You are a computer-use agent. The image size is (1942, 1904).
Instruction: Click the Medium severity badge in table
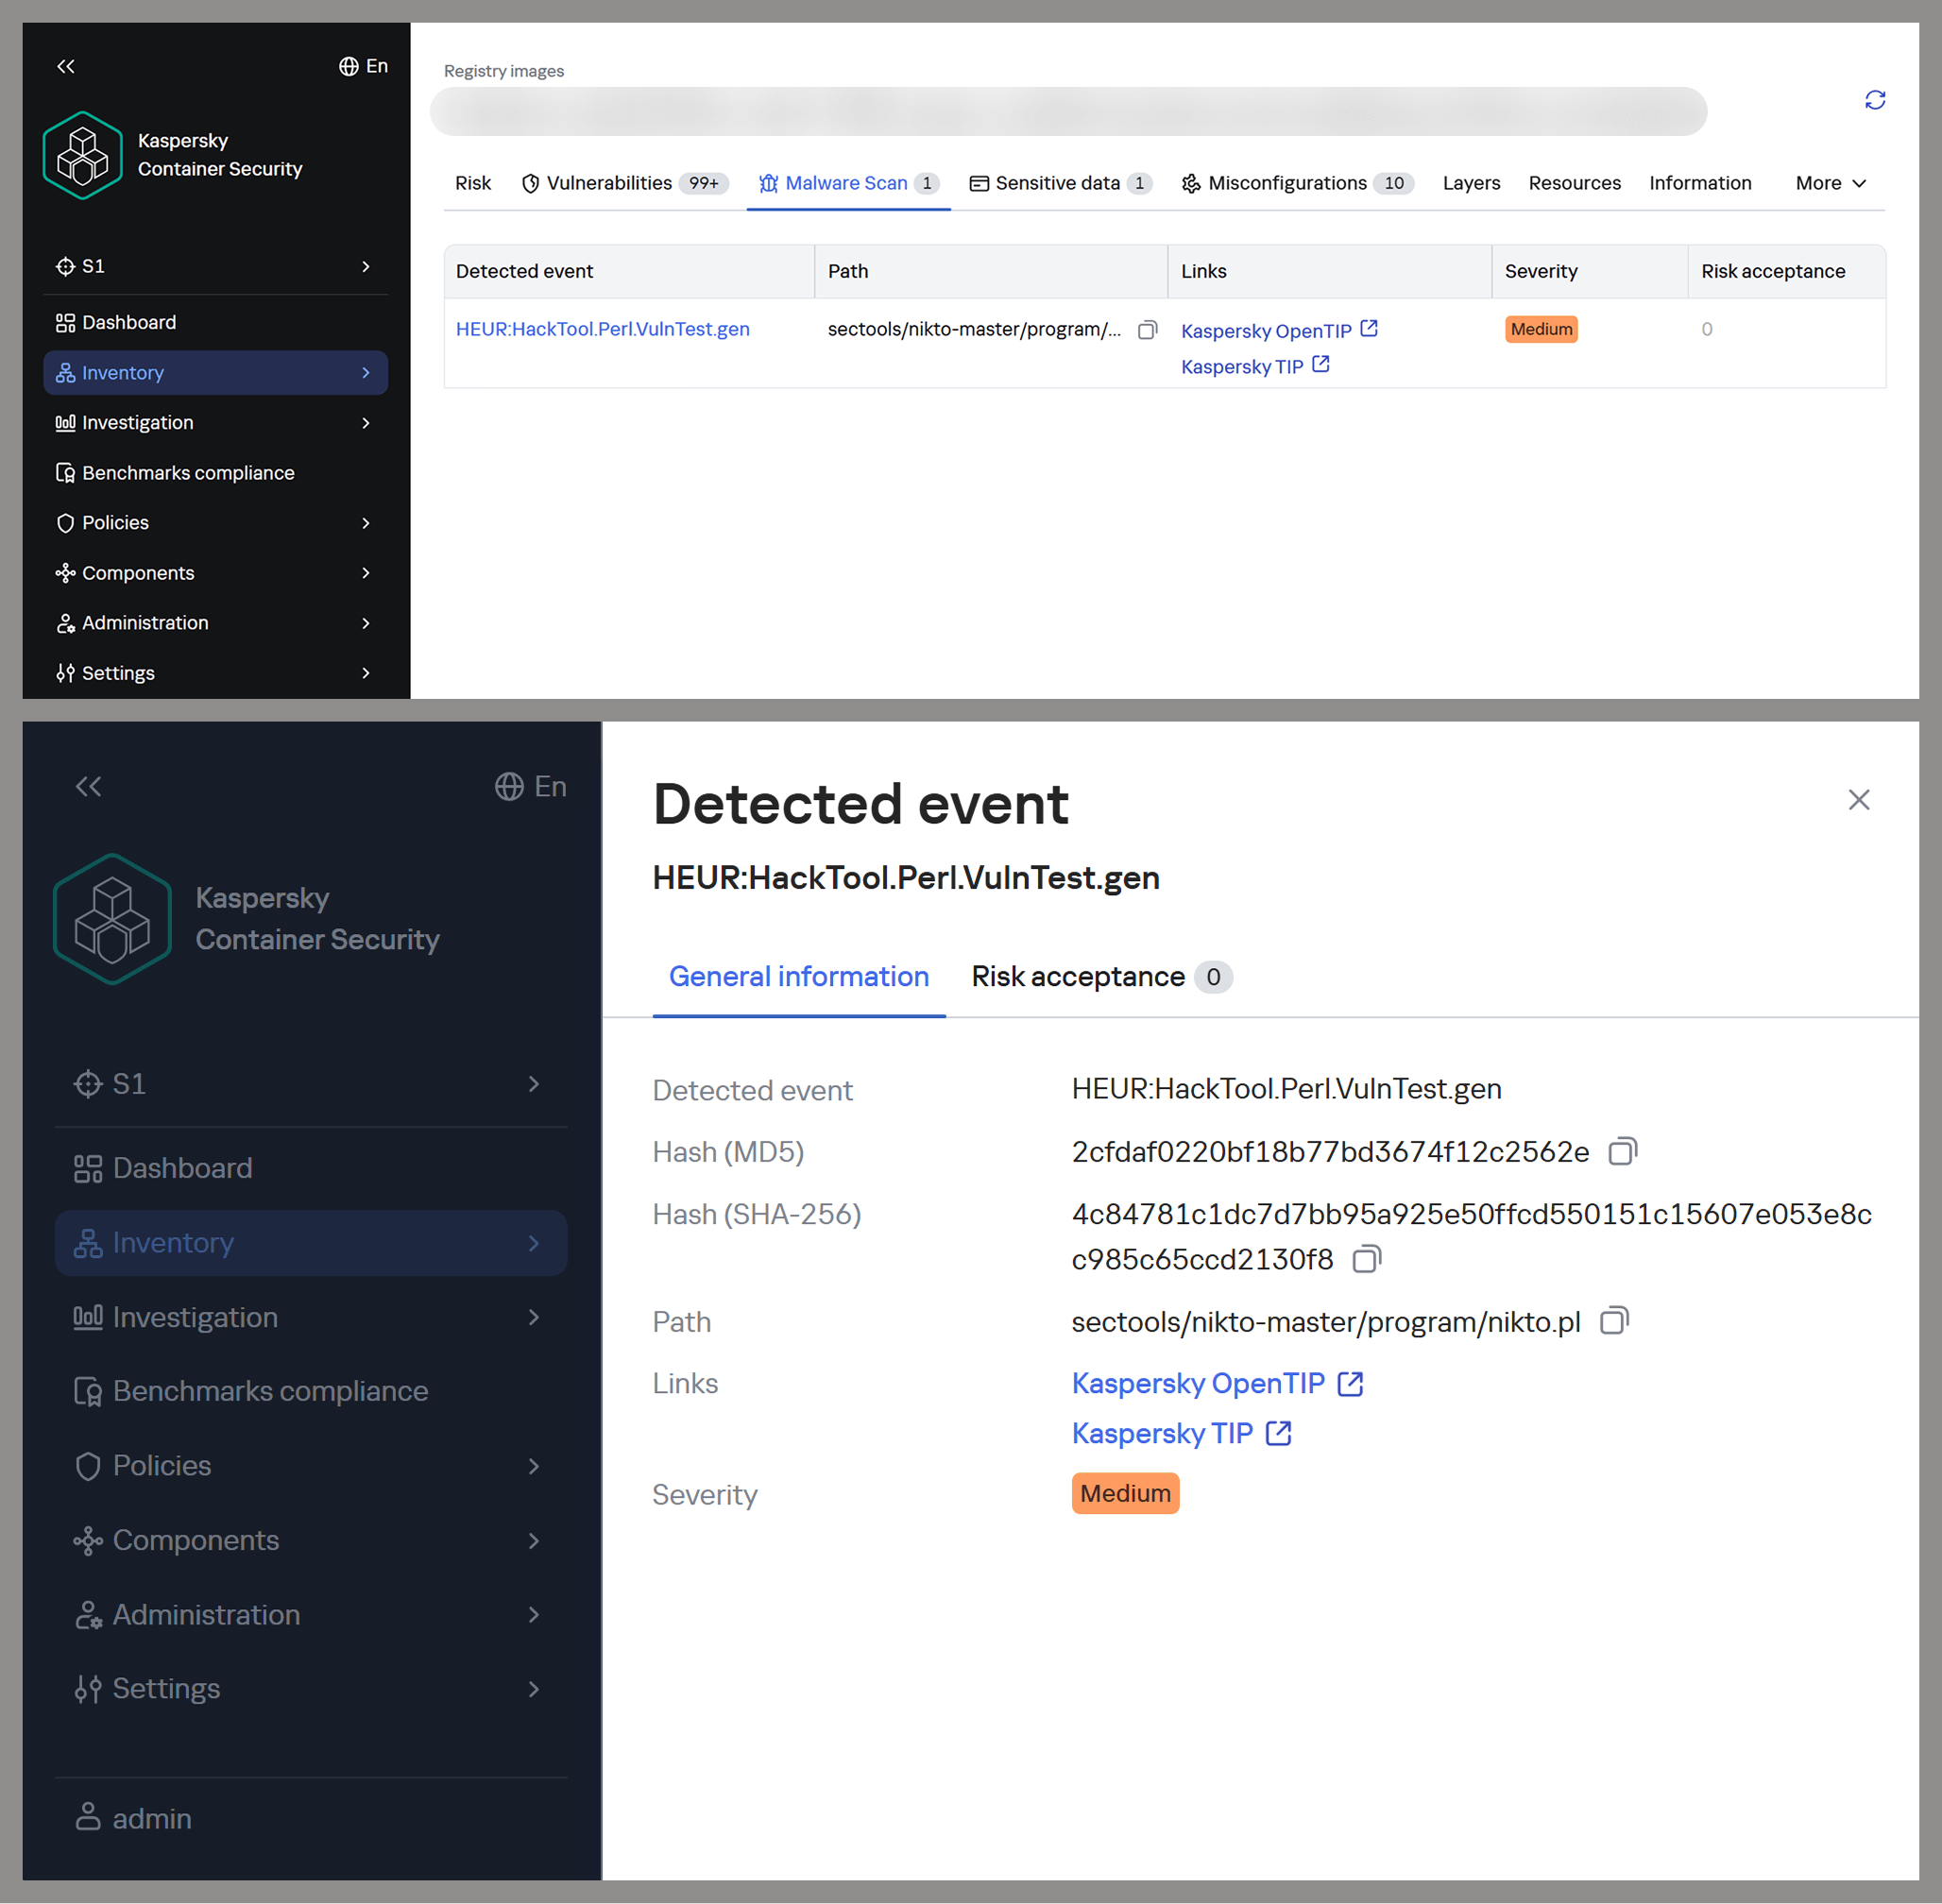(1541, 329)
